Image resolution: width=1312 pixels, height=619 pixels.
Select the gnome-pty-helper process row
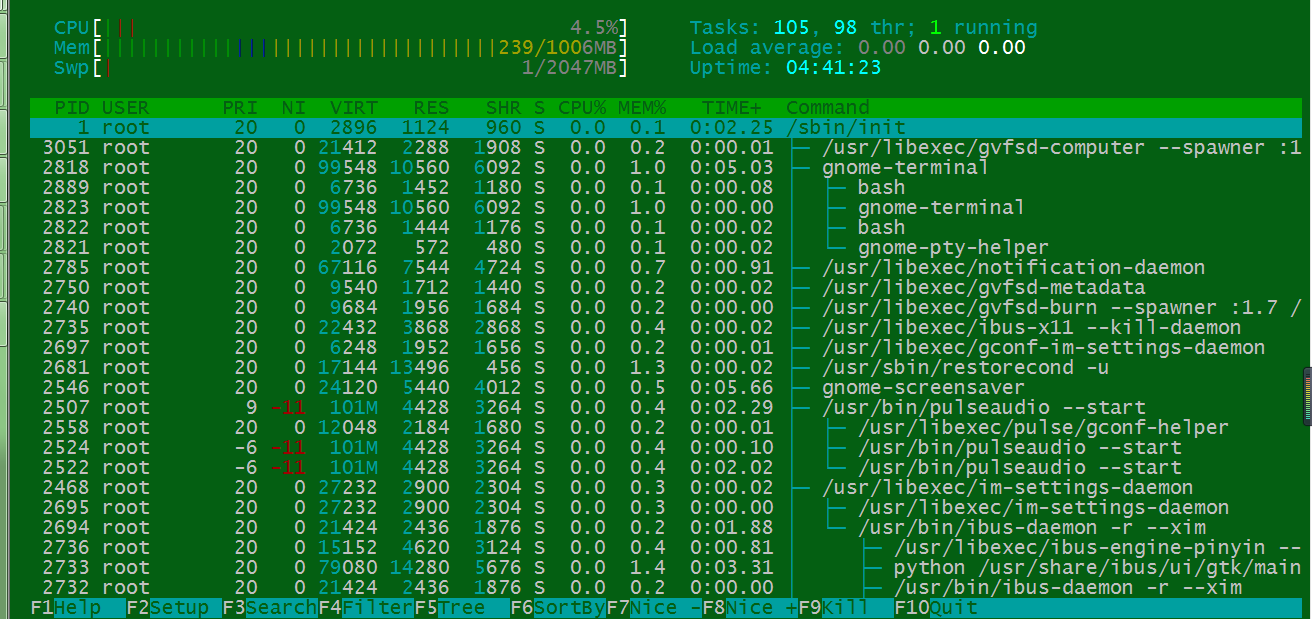coord(666,247)
